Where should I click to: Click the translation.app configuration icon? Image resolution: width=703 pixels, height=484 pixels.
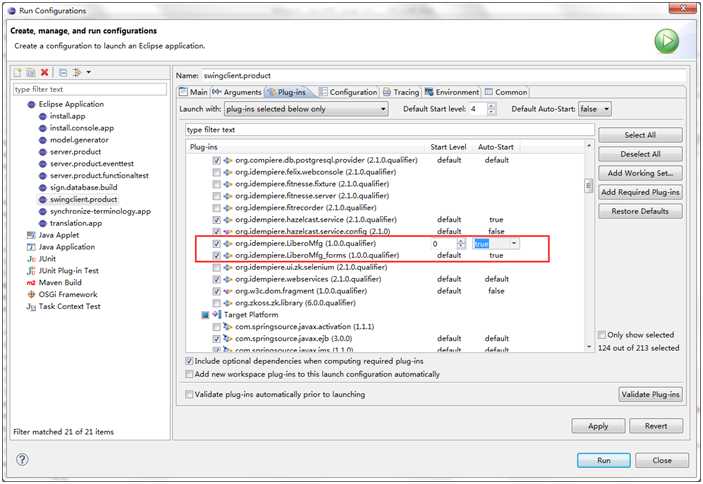pos(43,223)
